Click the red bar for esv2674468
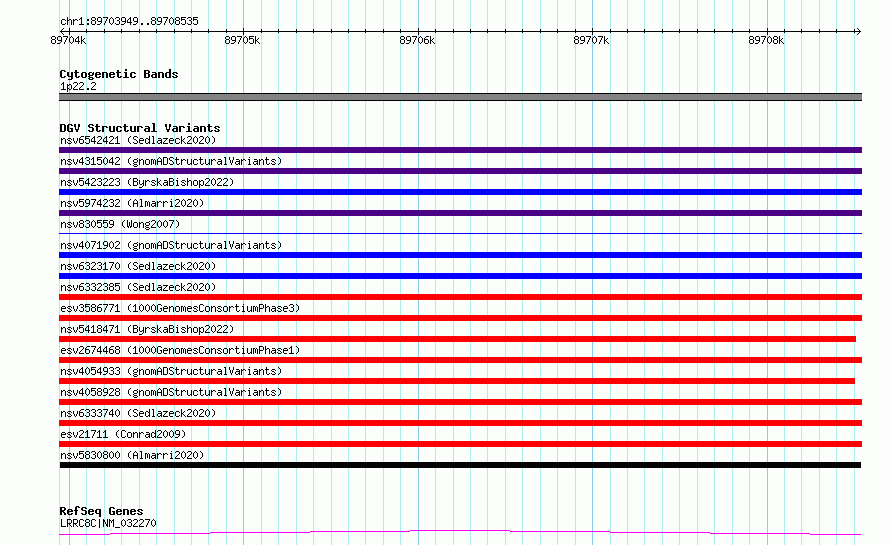This screenshot has width=890, height=545. pos(460,360)
